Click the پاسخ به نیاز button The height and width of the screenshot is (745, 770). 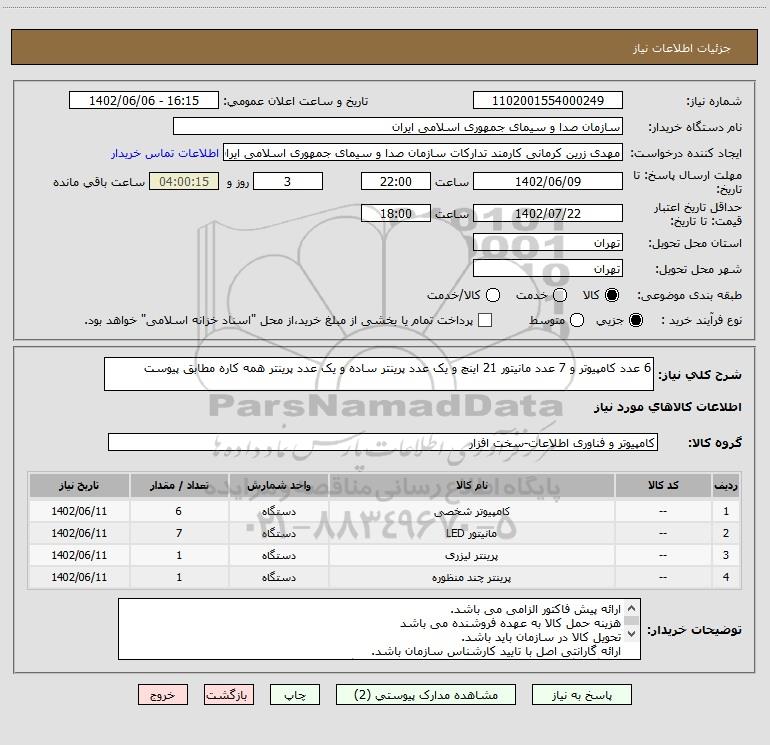tap(581, 695)
